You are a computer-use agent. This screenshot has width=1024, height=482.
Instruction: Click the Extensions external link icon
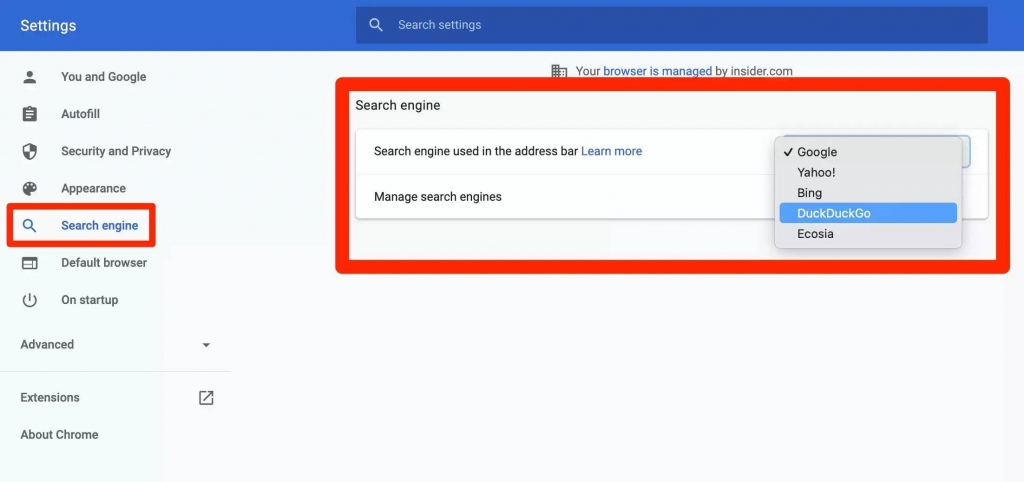(x=206, y=398)
